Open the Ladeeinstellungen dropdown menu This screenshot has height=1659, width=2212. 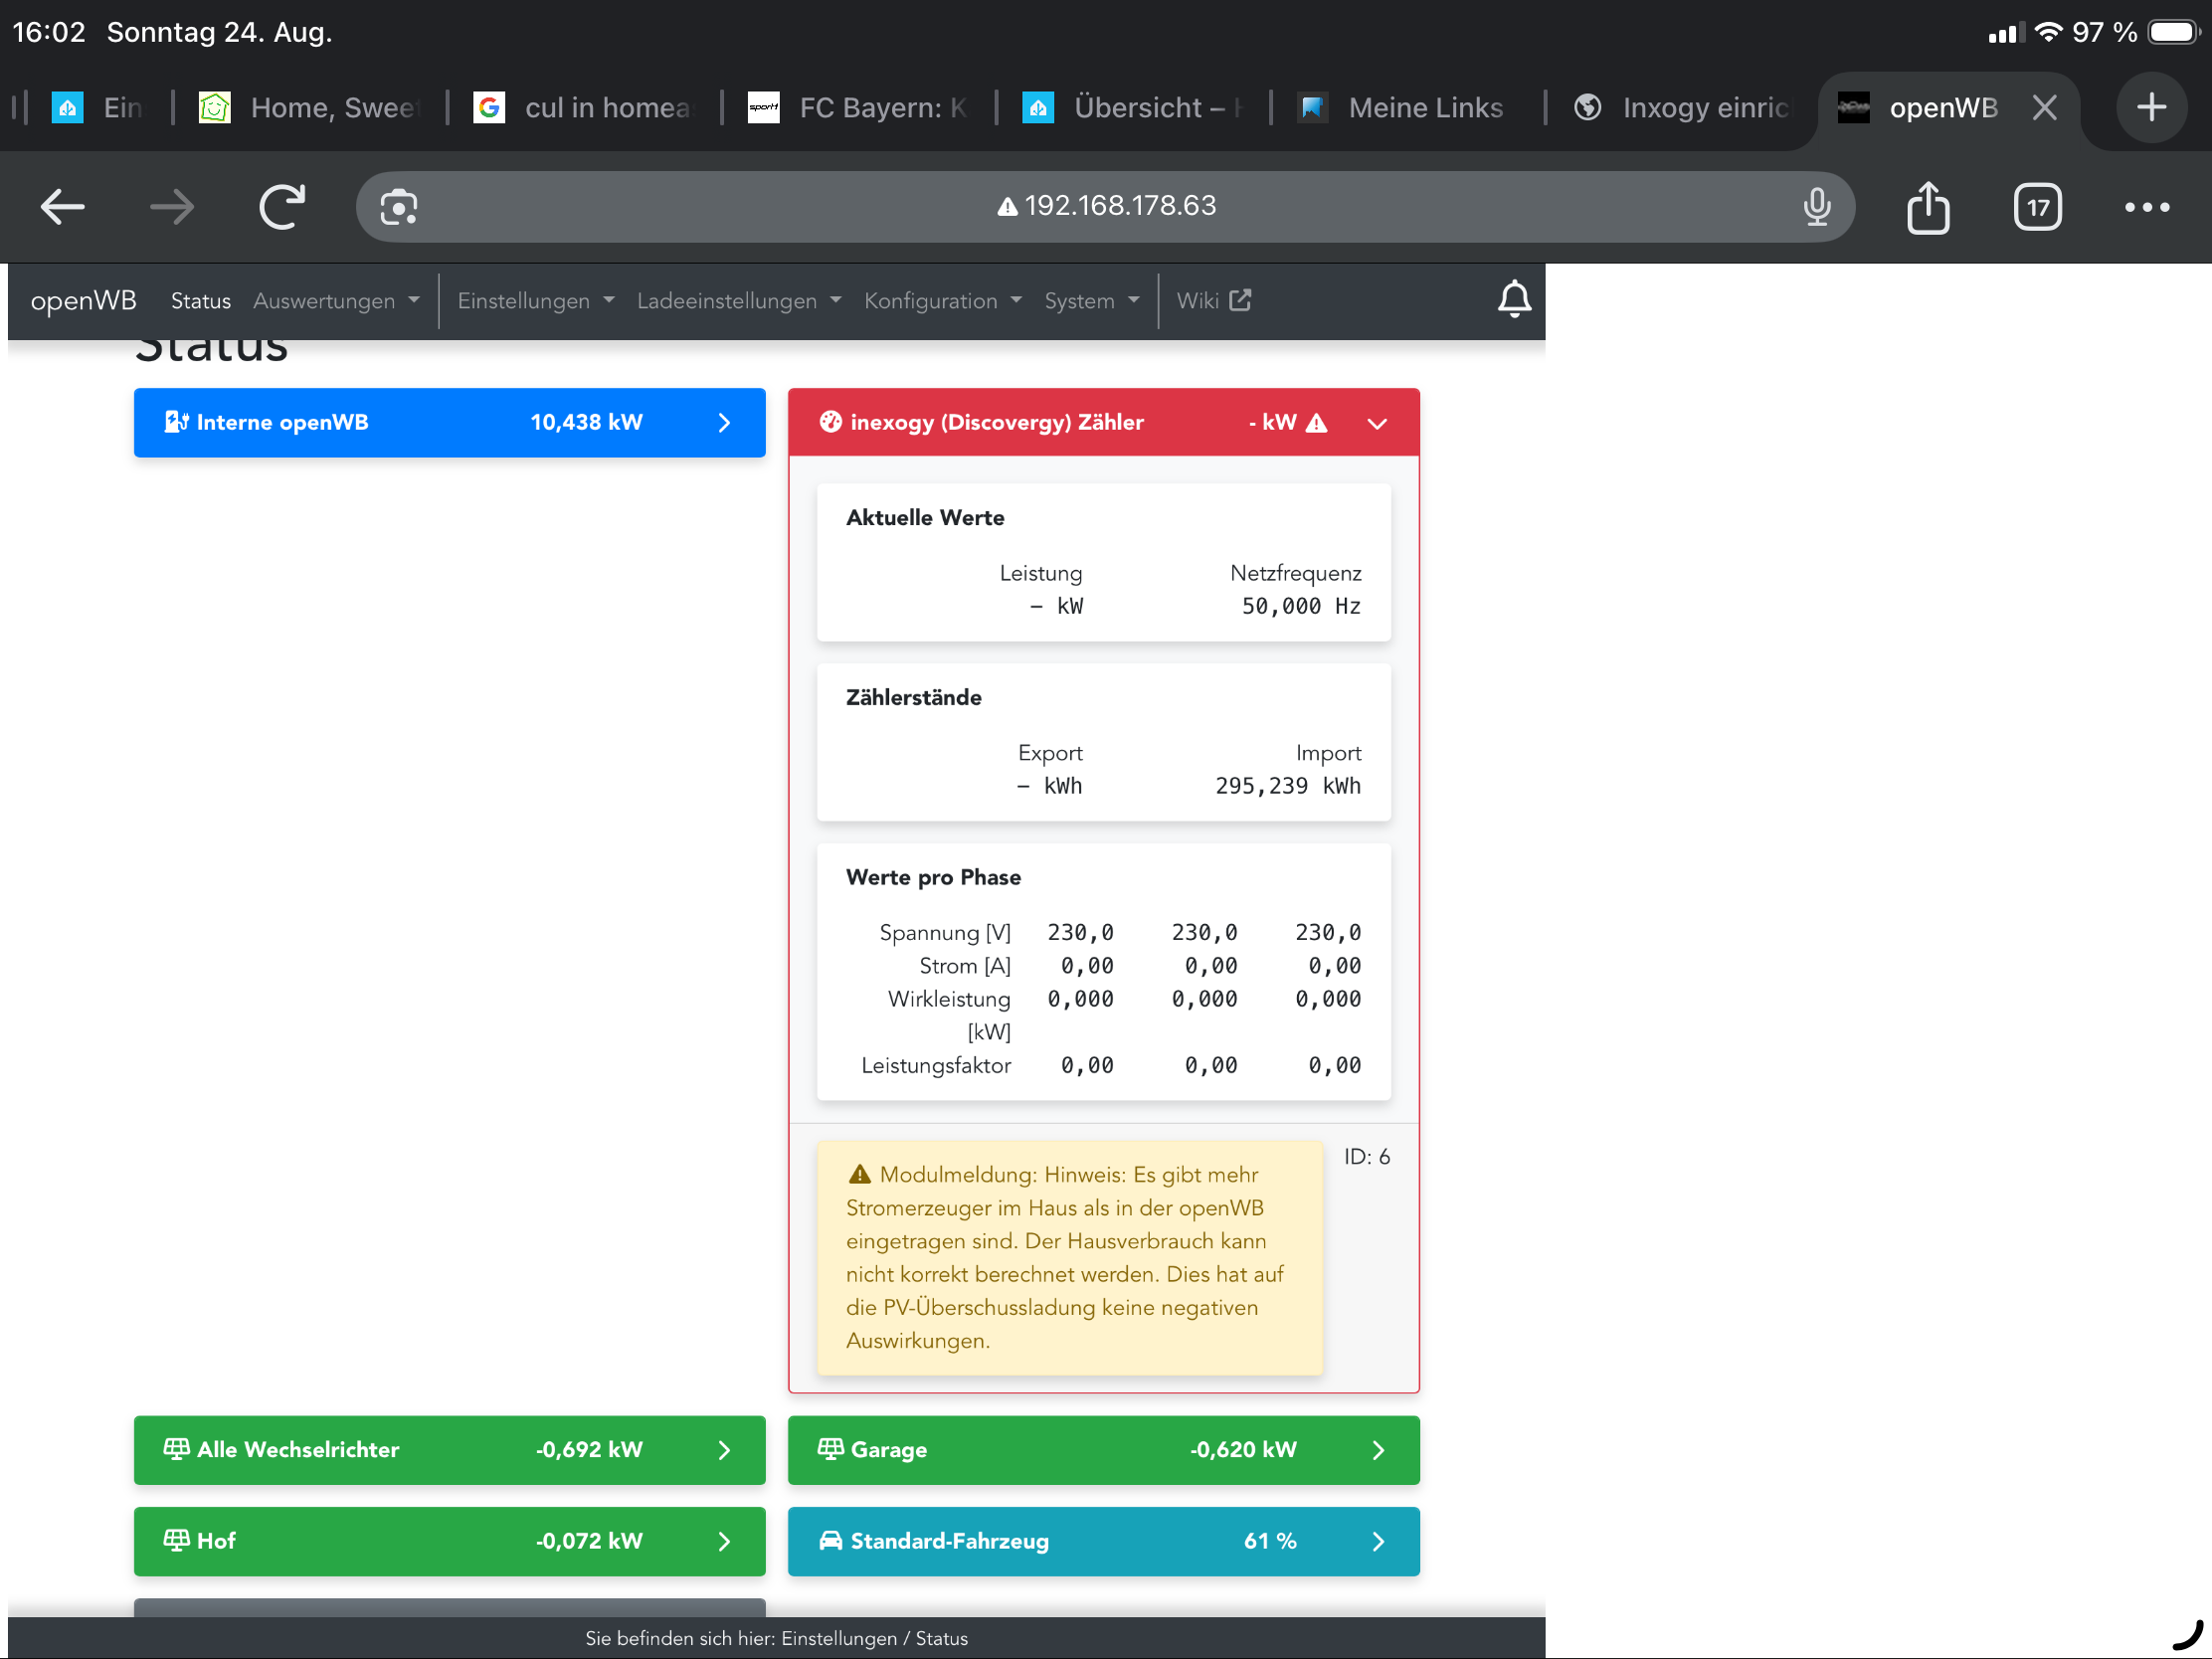pyautogui.click(x=738, y=301)
